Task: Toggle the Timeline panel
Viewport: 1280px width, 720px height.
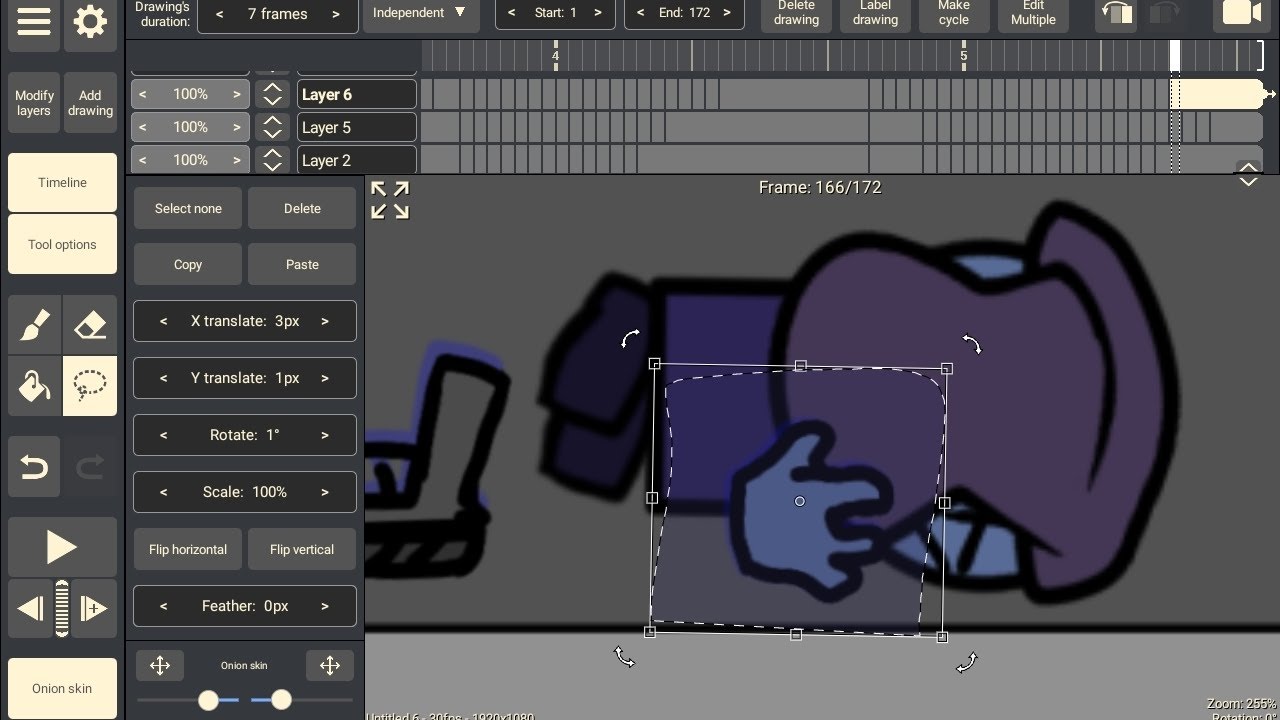Action: pos(62,182)
